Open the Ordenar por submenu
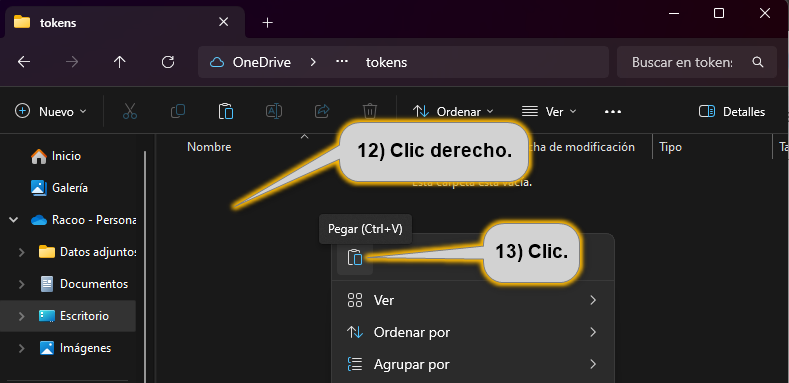 coord(473,332)
